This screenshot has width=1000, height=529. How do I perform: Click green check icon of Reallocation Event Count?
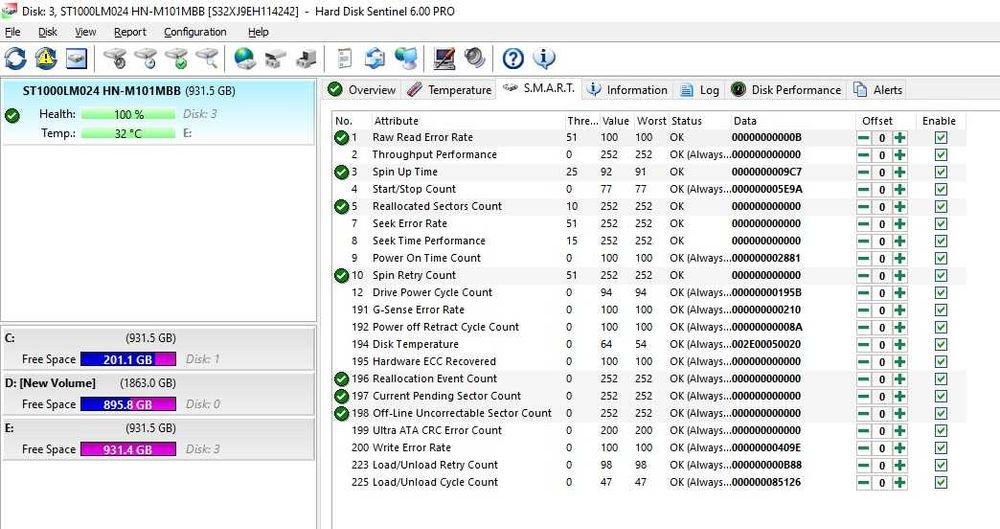tap(341, 378)
